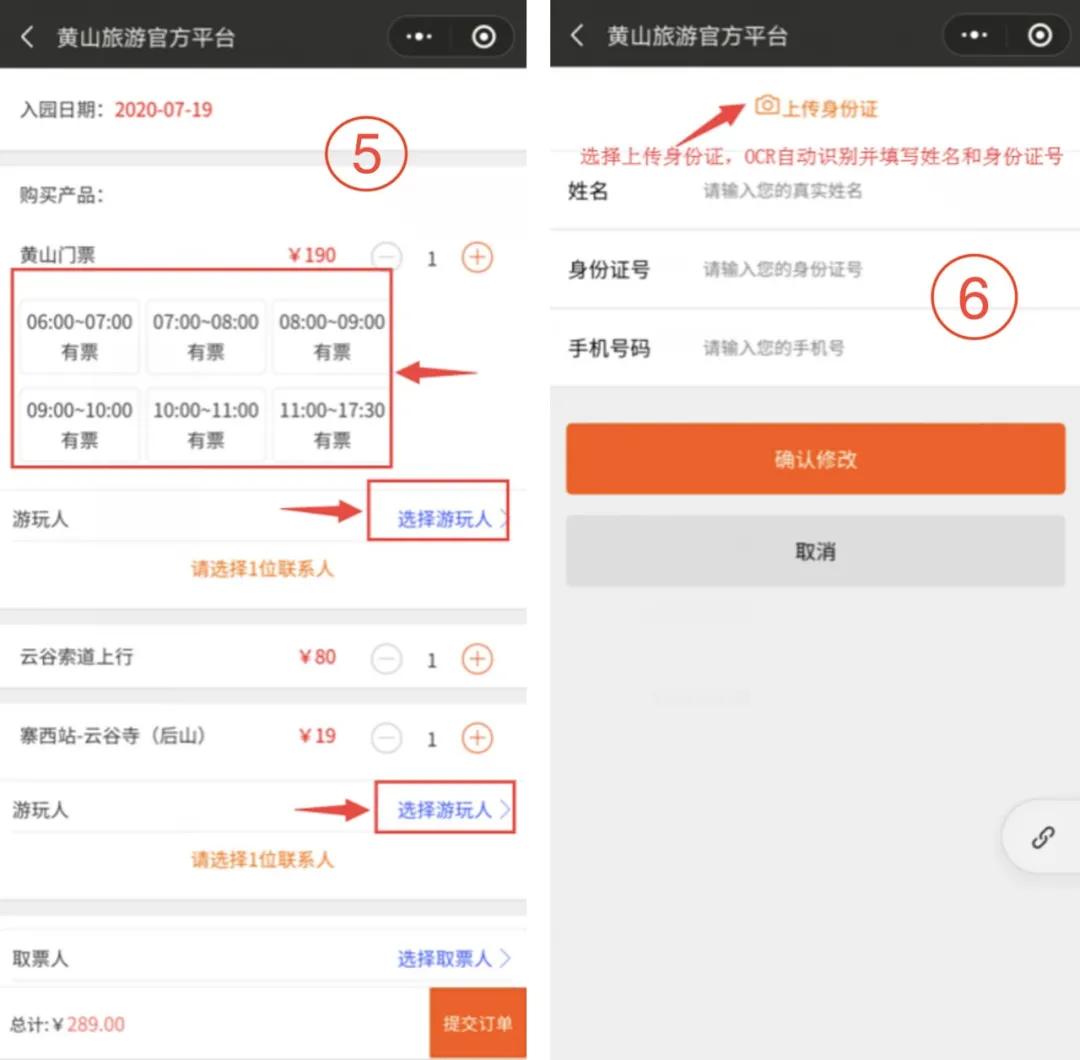This screenshot has width=1080, height=1060.
Task: Tap the plus icon to increase 黄山门票 quantity
Action: (477, 257)
